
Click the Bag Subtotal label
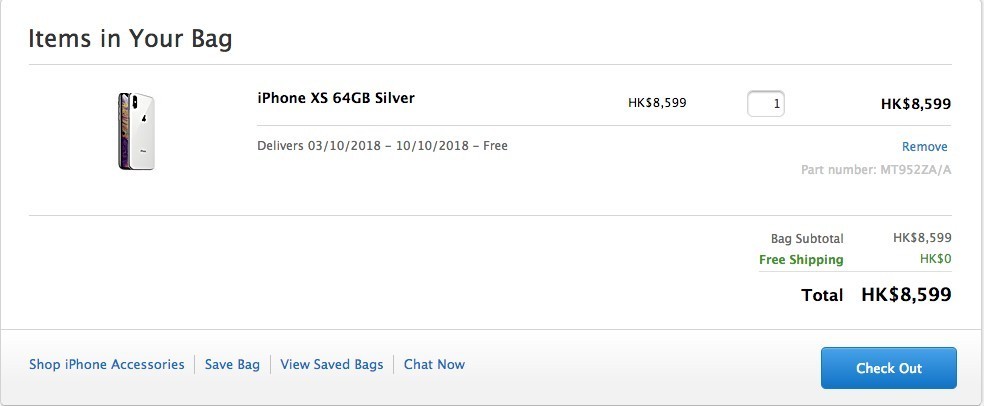[807, 239]
